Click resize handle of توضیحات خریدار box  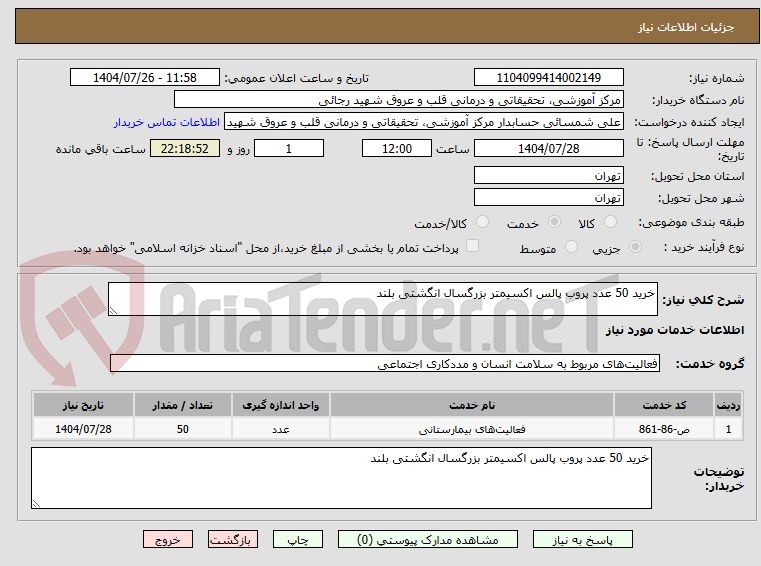click(x=36, y=504)
